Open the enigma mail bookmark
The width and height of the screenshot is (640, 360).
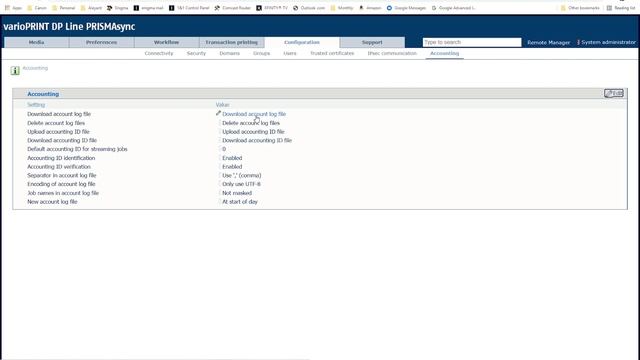(149, 8)
